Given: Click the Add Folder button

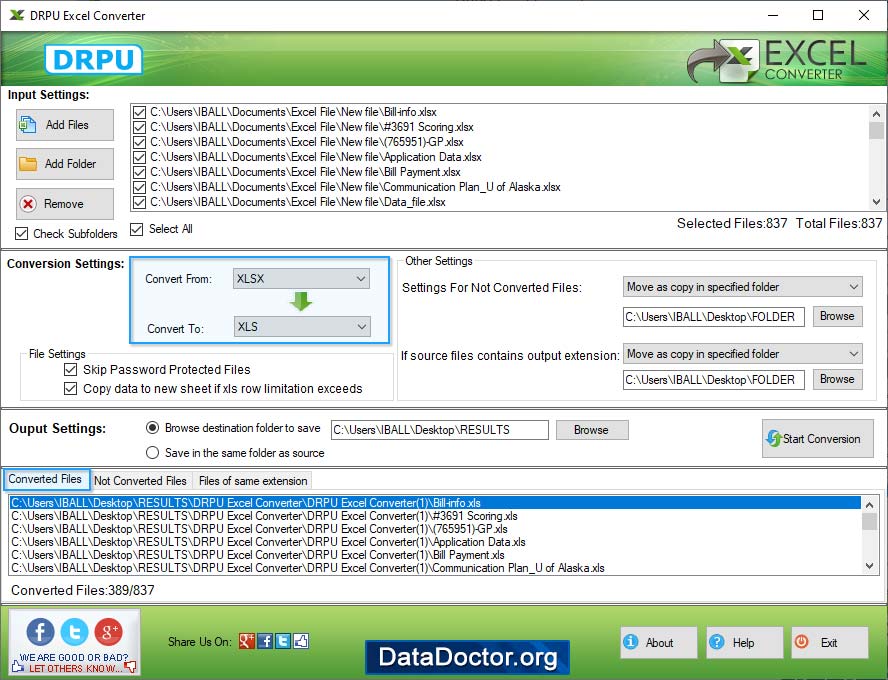Looking at the screenshot, I should point(65,164).
